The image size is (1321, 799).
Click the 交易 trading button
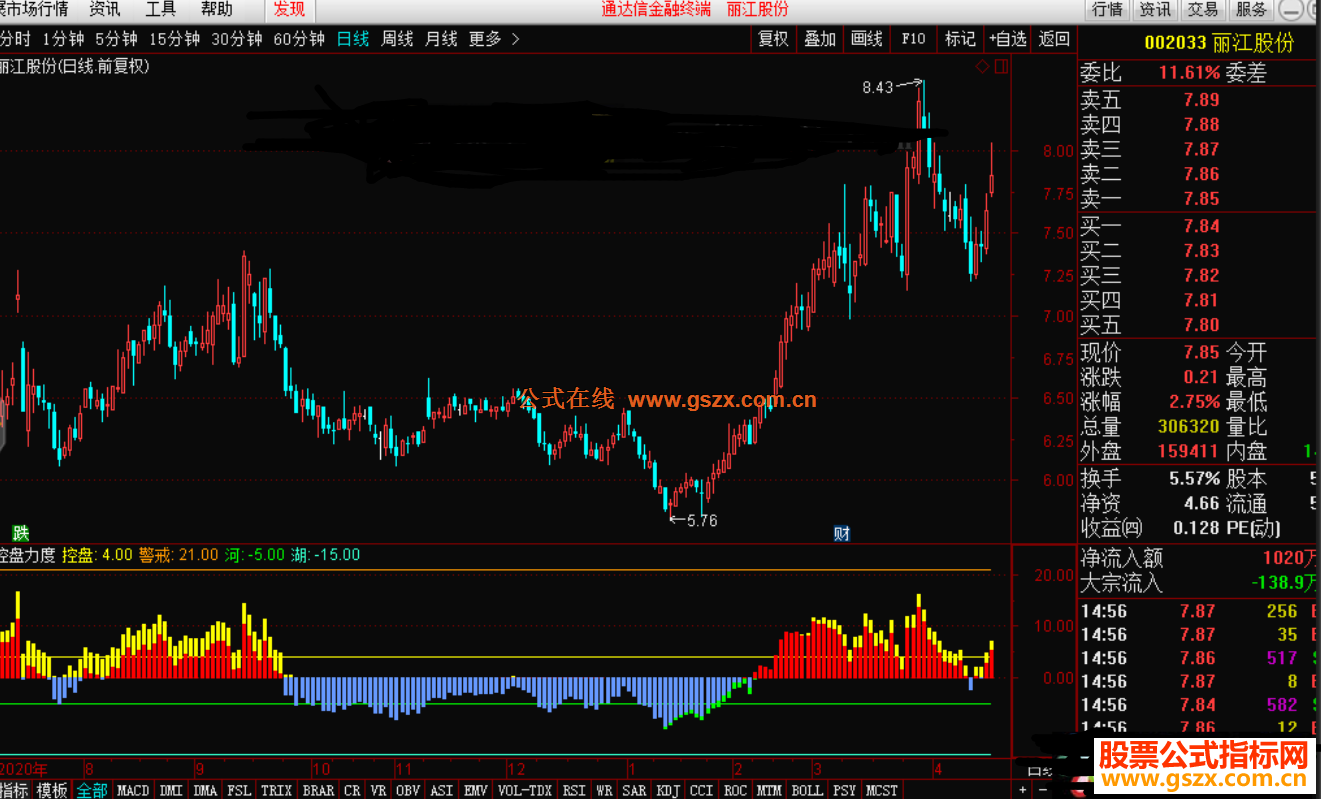(x=1203, y=10)
